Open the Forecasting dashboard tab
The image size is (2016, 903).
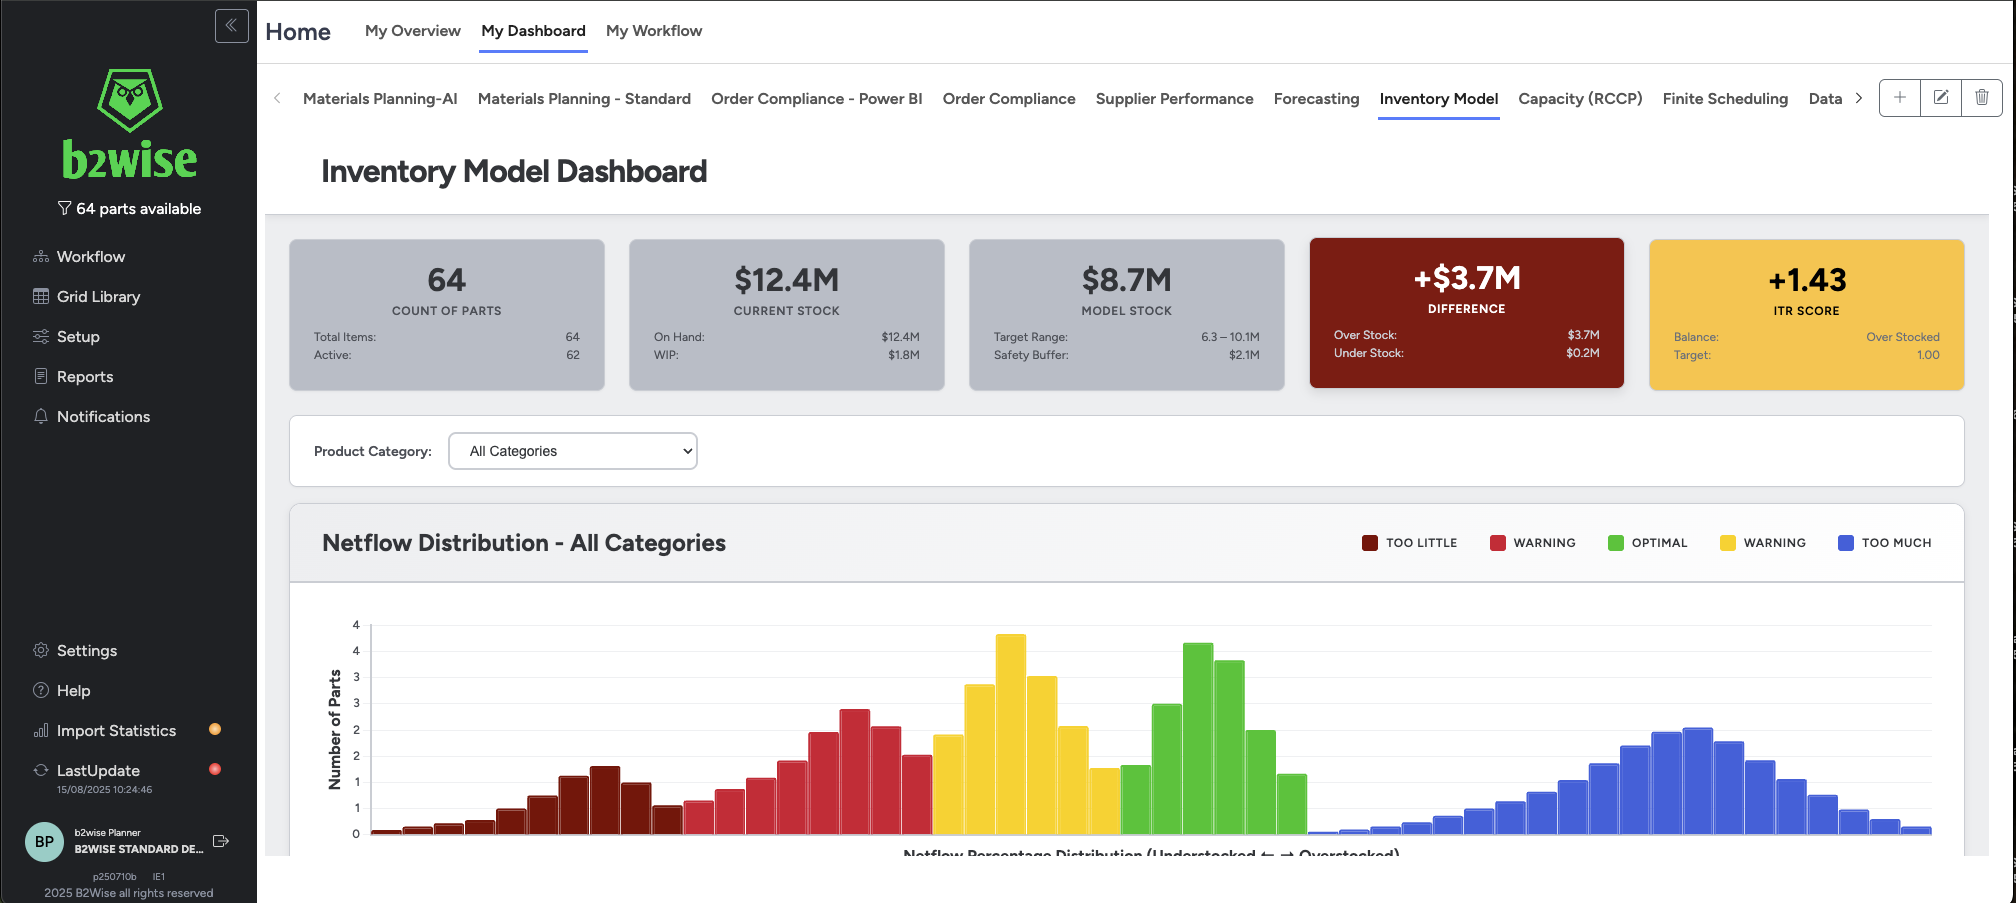point(1316,99)
